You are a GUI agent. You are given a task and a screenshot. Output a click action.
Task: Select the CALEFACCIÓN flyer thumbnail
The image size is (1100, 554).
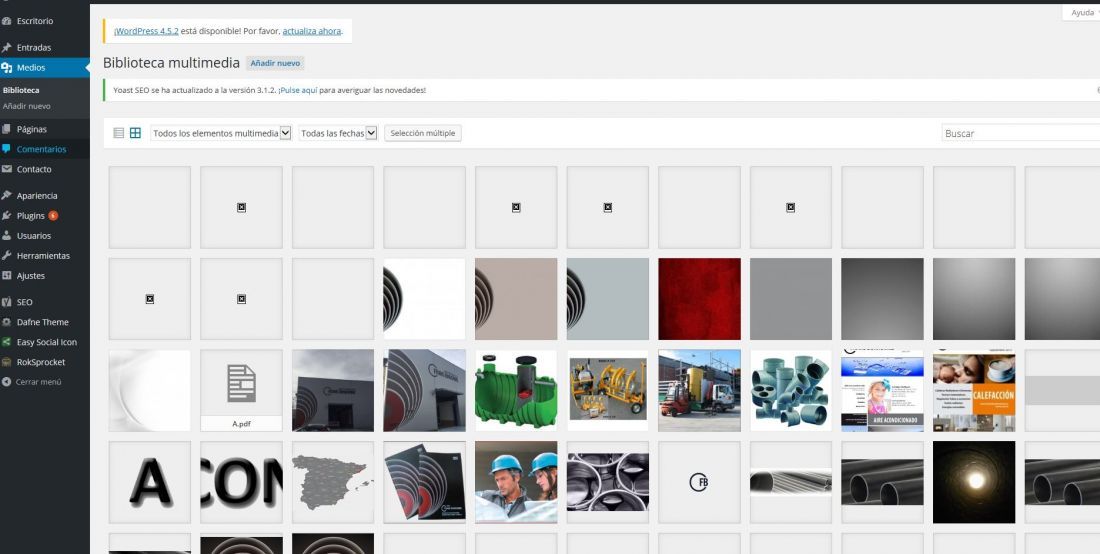[x=974, y=391]
